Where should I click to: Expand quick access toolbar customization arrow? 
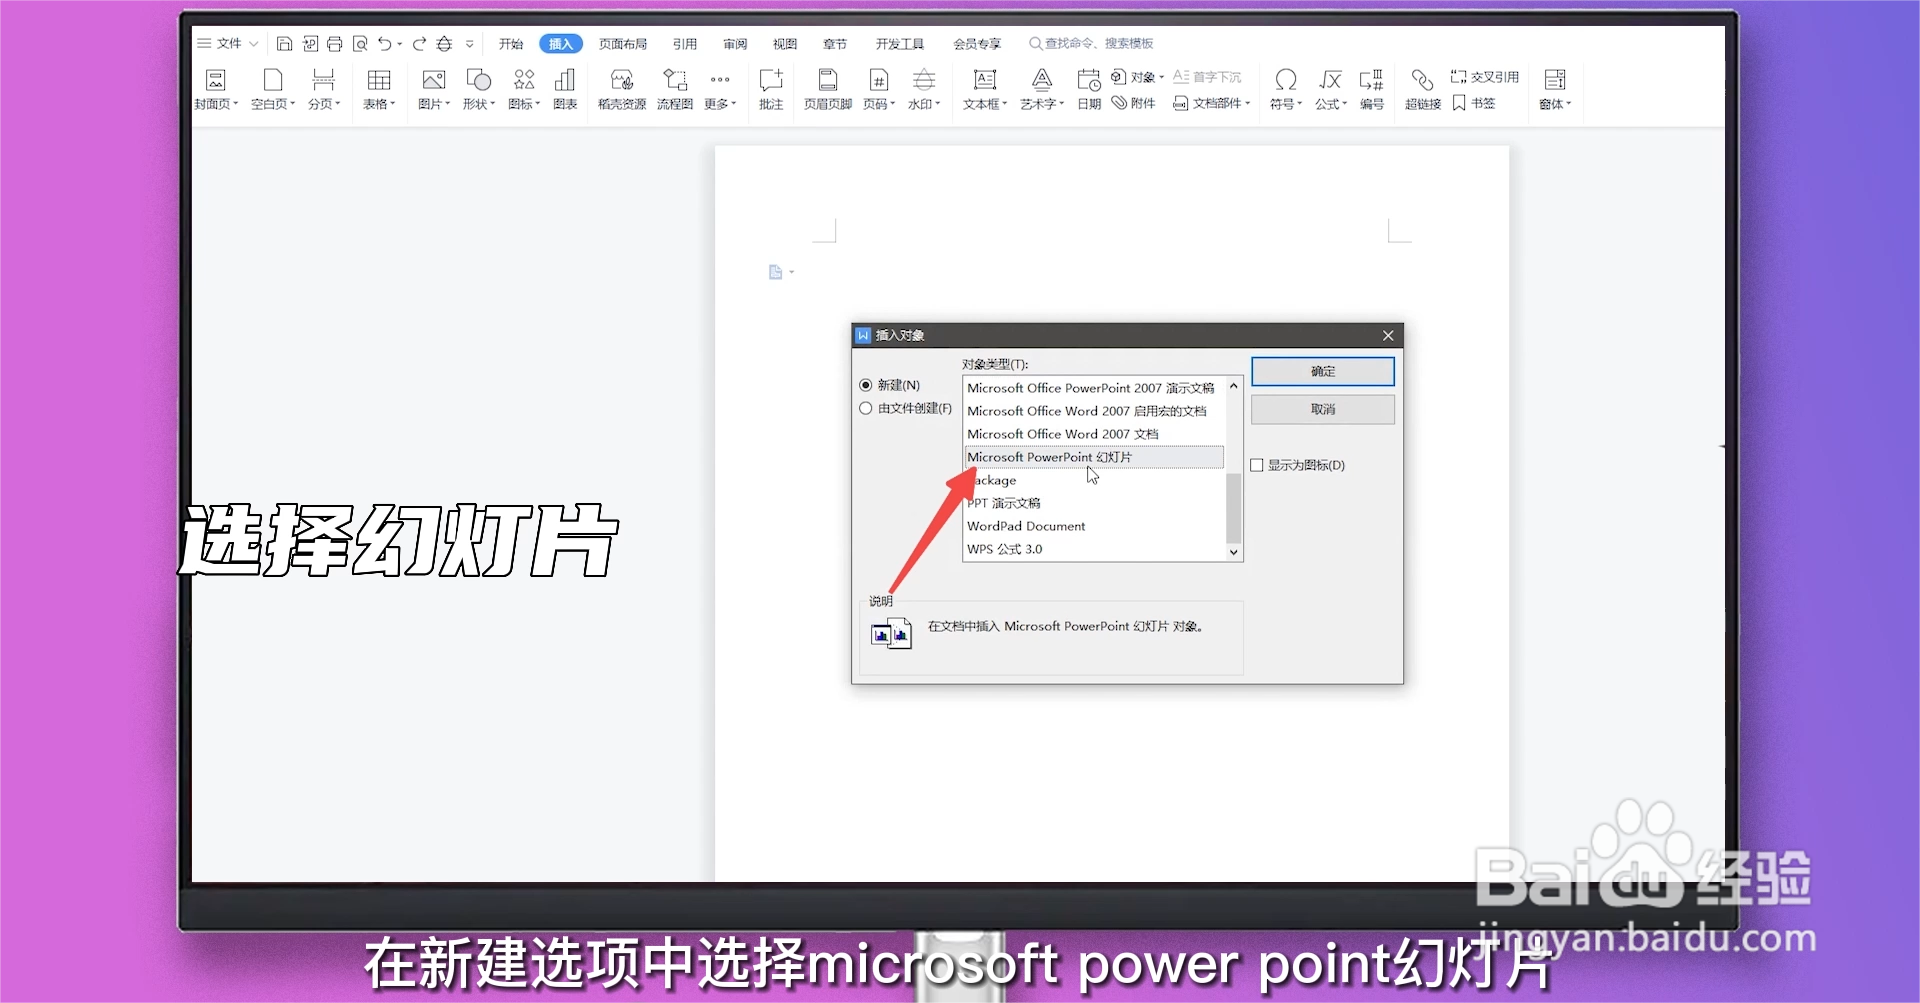pyautogui.click(x=470, y=44)
